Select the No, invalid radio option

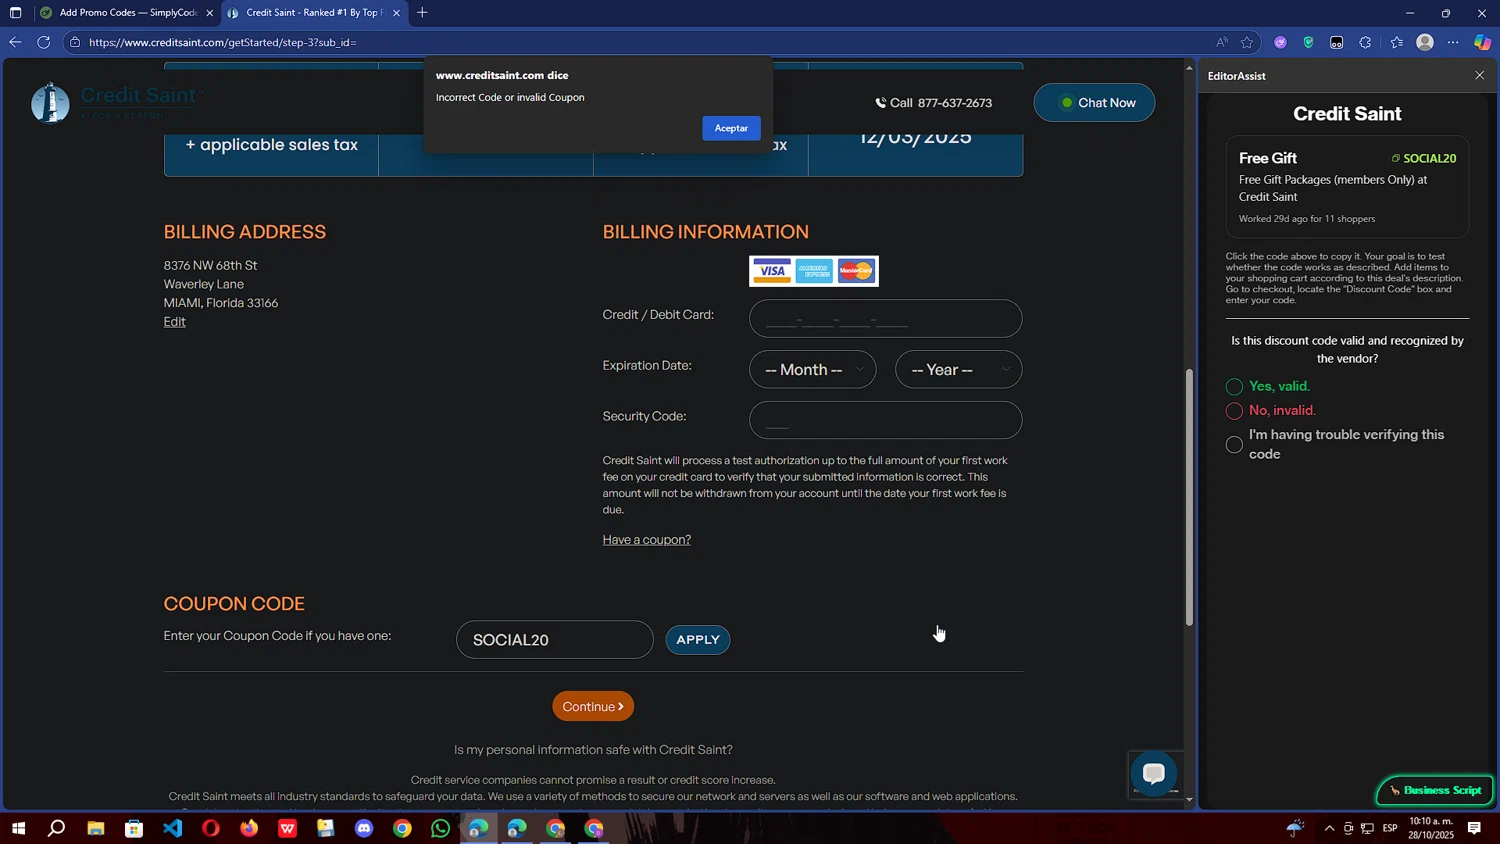tap(1234, 411)
